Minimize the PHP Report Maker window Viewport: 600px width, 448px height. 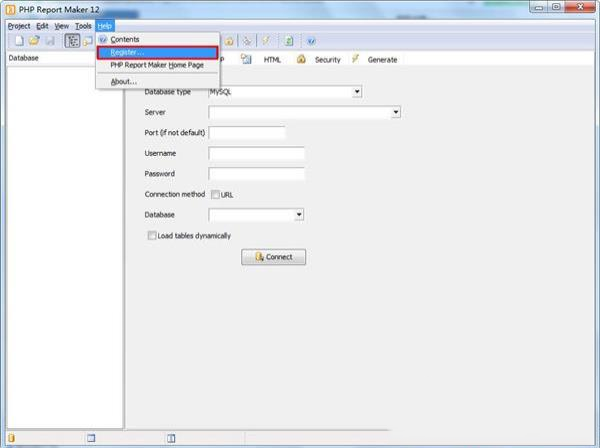538,7
